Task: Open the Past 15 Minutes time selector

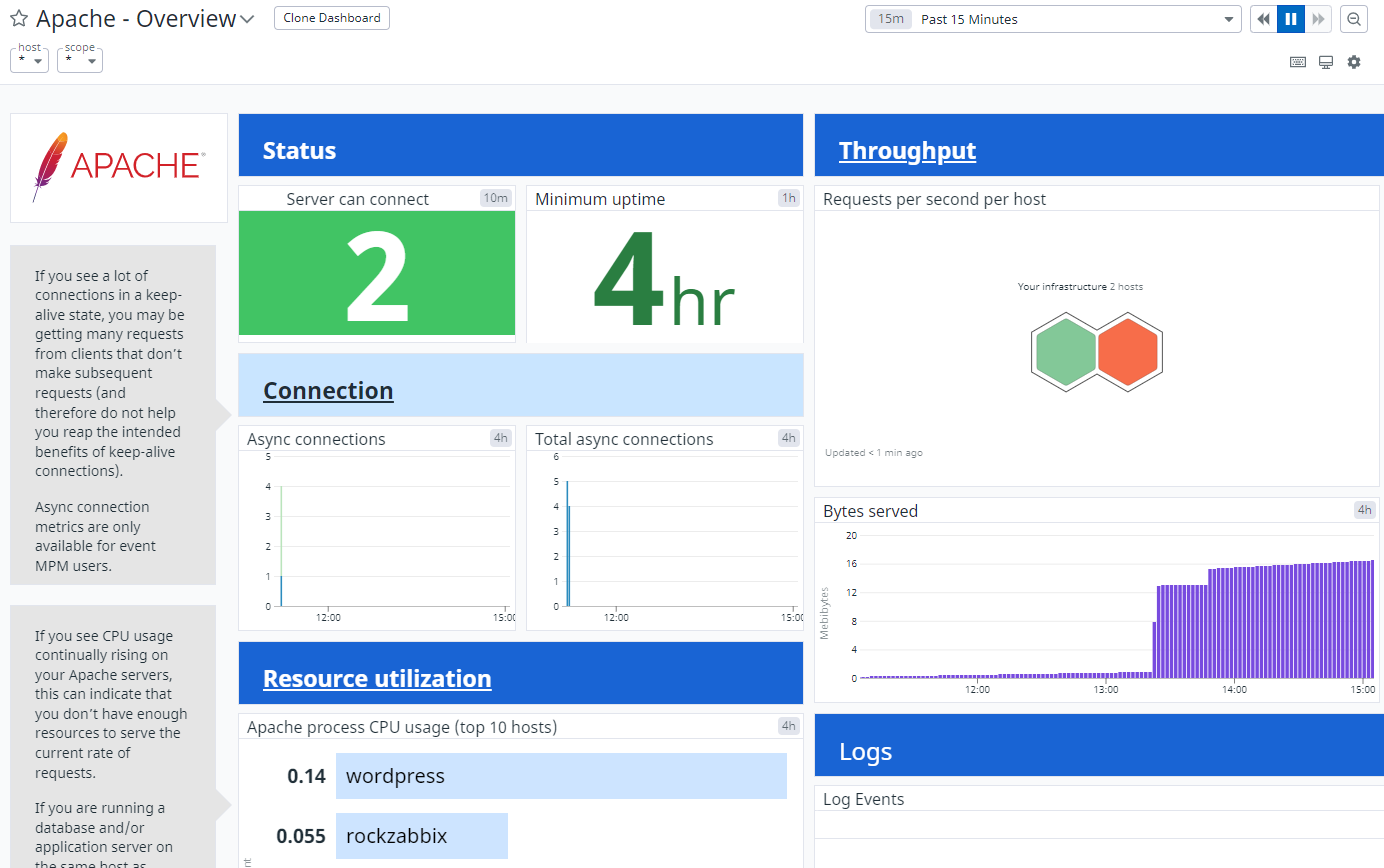Action: [1053, 19]
